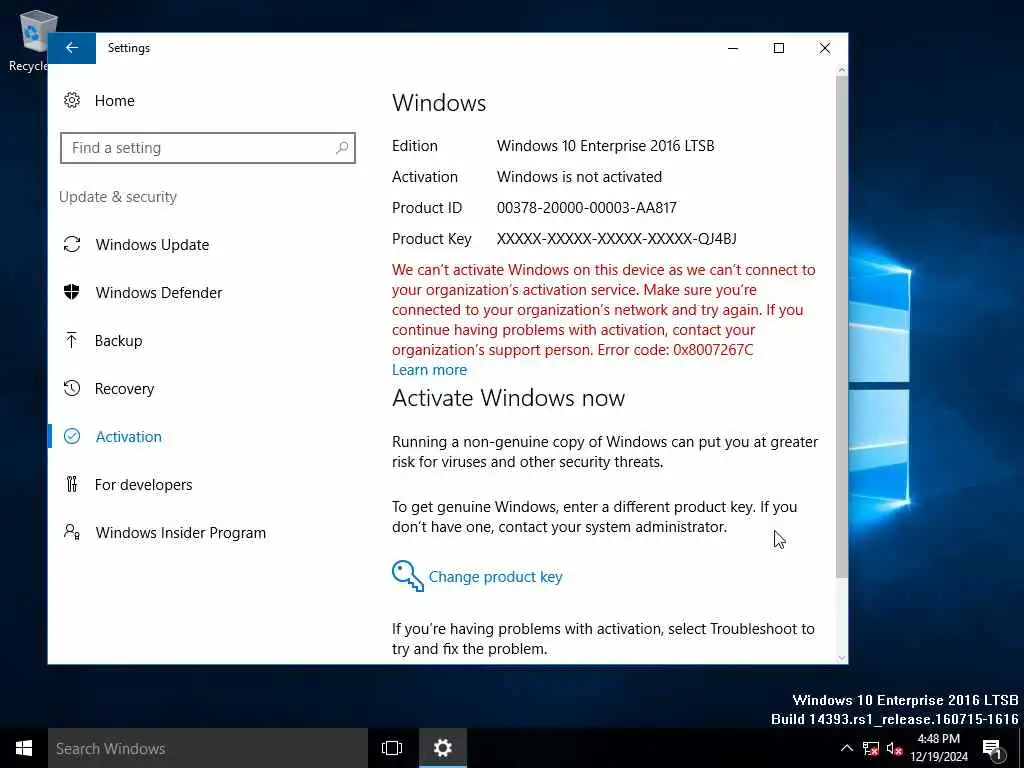Open Home via the gear icon
Viewport: 1024px width, 768px height.
72,101
